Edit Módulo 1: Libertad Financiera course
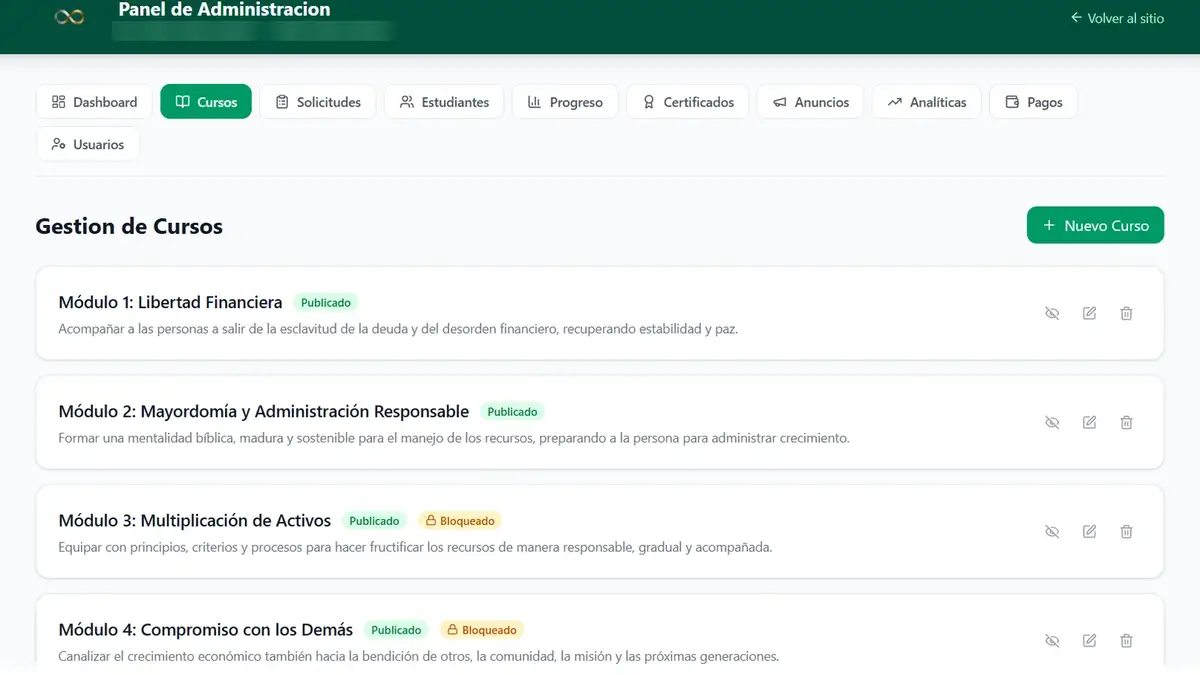 pyautogui.click(x=1089, y=313)
